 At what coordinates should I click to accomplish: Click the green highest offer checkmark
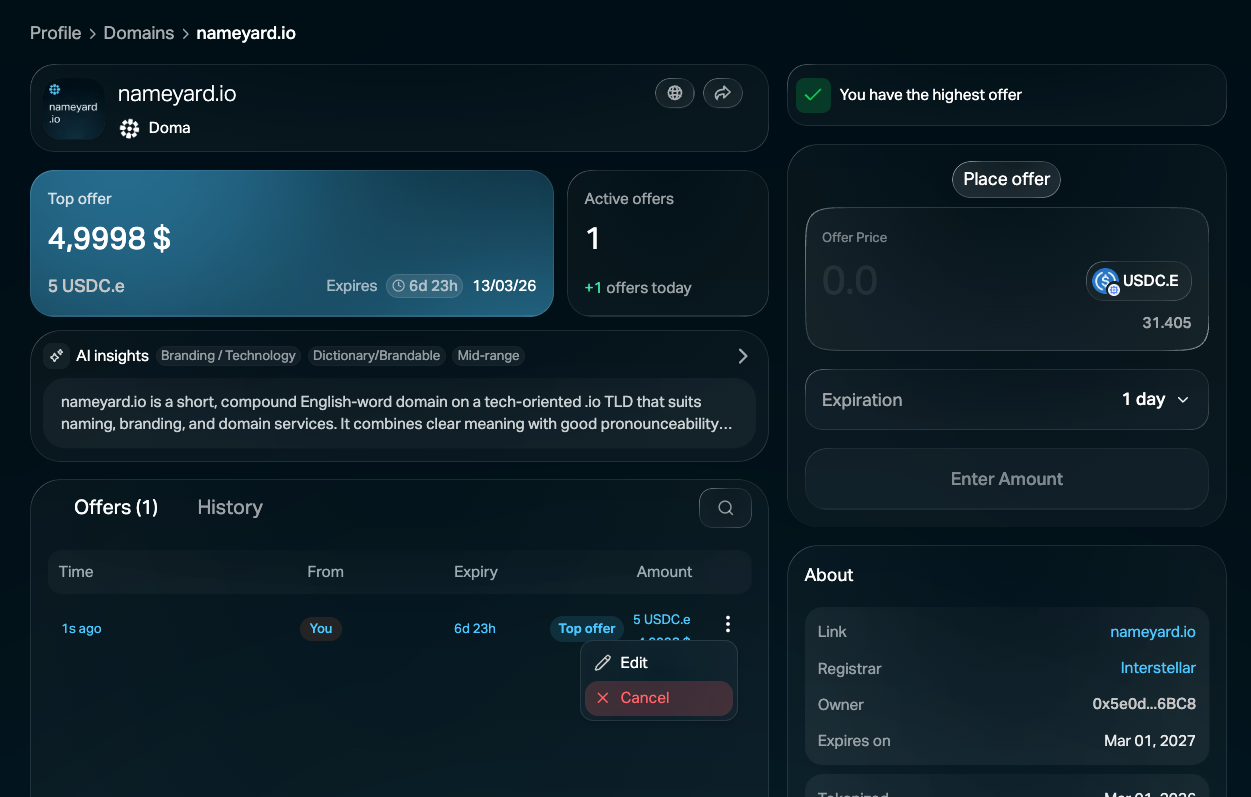click(813, 95)
